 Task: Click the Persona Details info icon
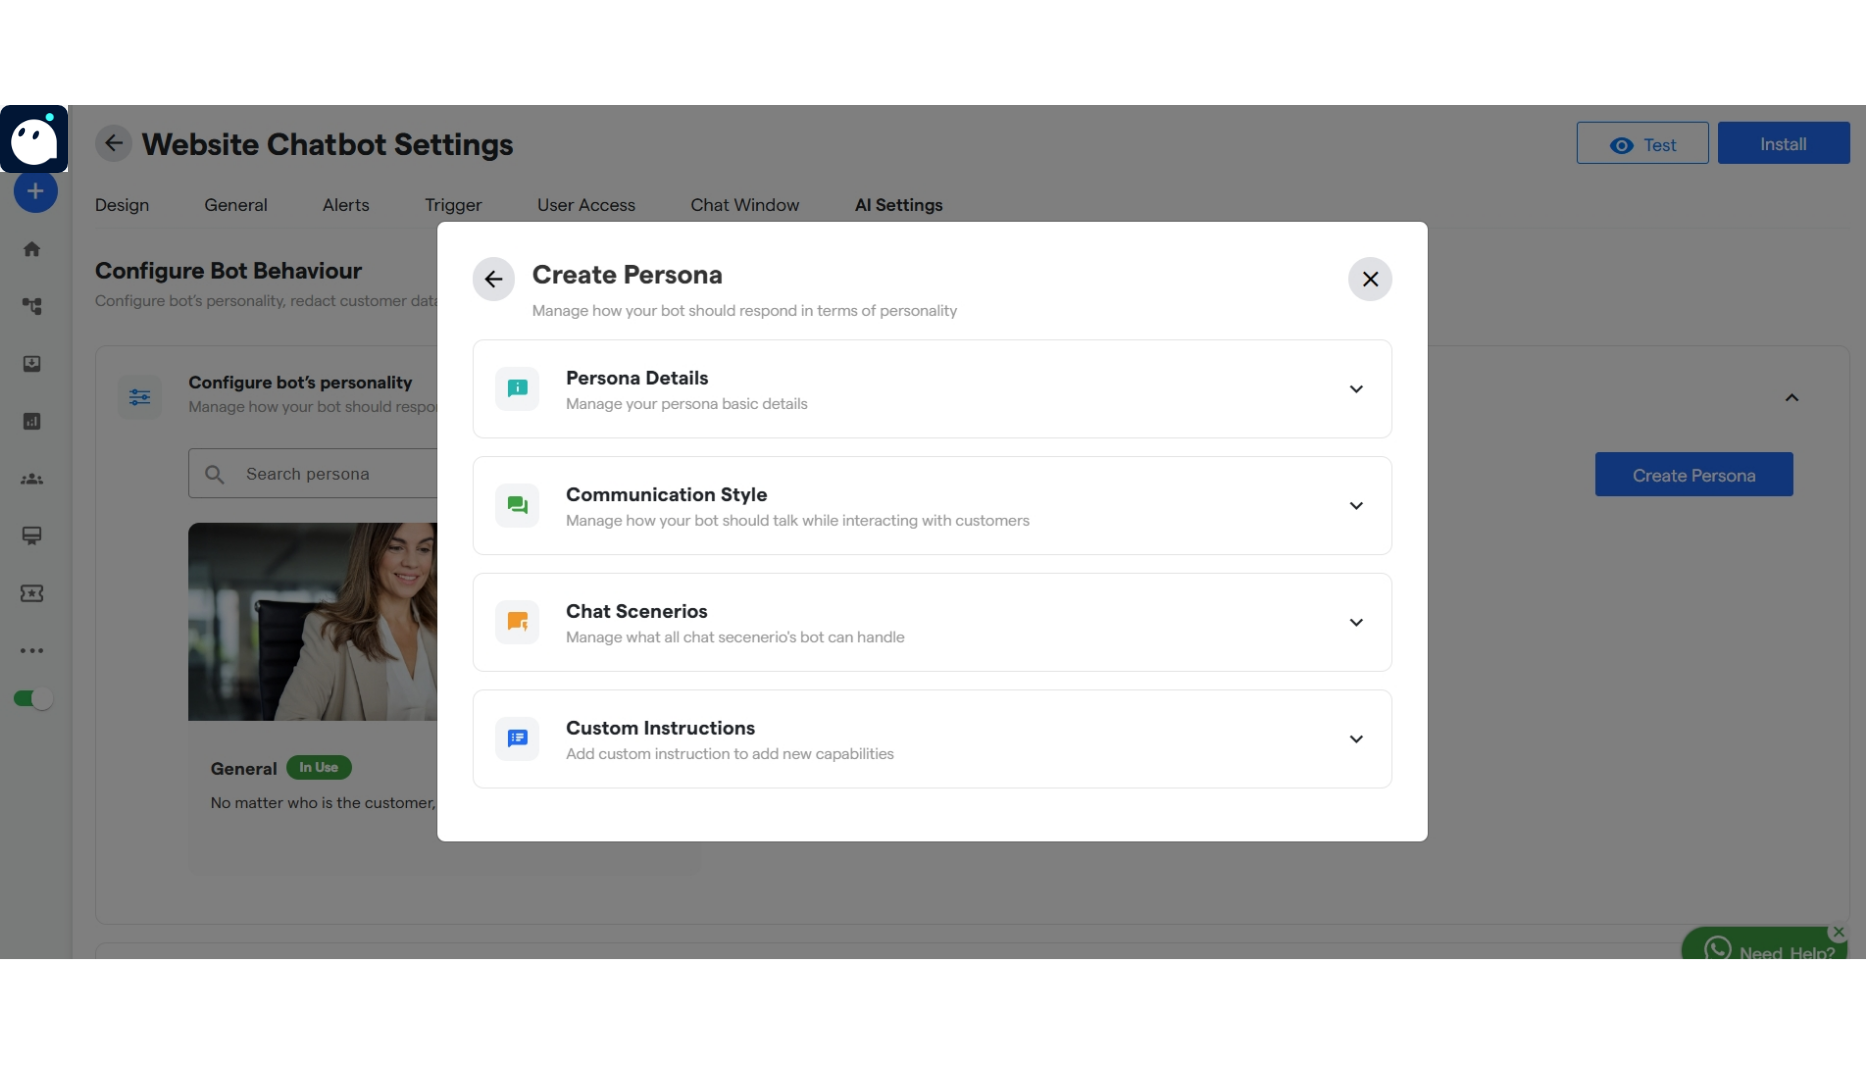point(517,389)
